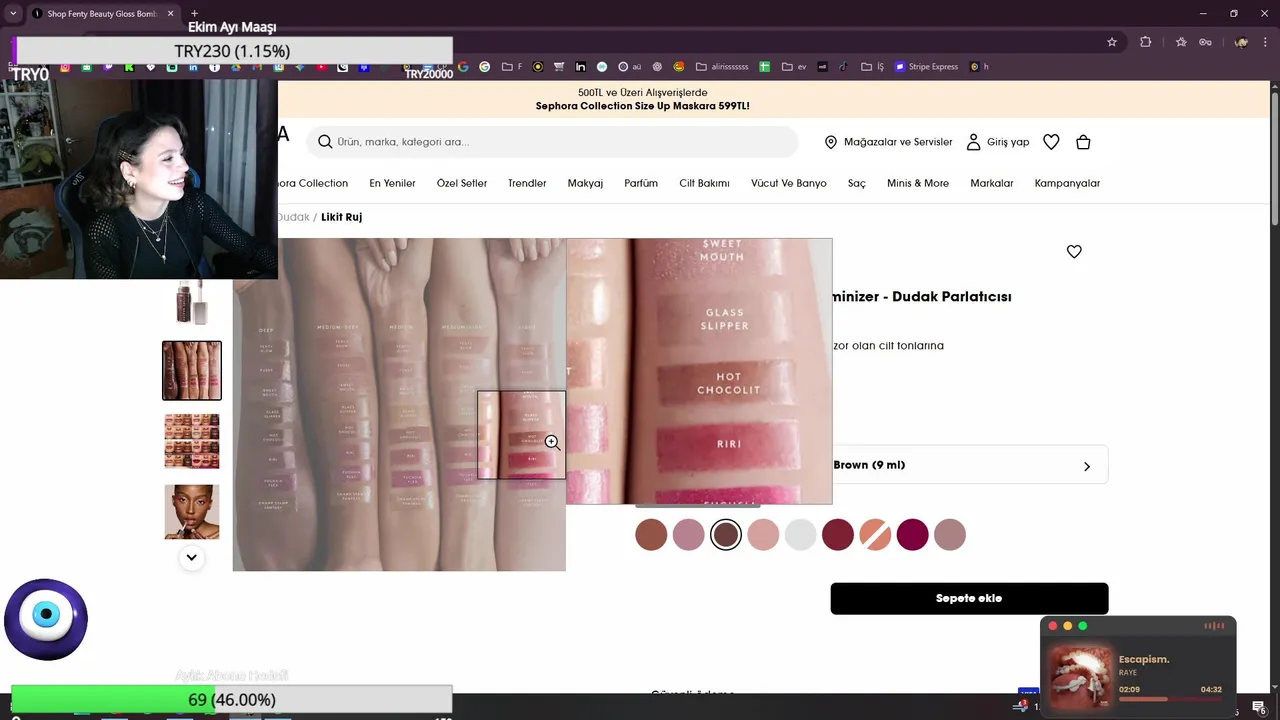Select the pale grey-white swatch

pyautogui.click(x=800, y=535)
